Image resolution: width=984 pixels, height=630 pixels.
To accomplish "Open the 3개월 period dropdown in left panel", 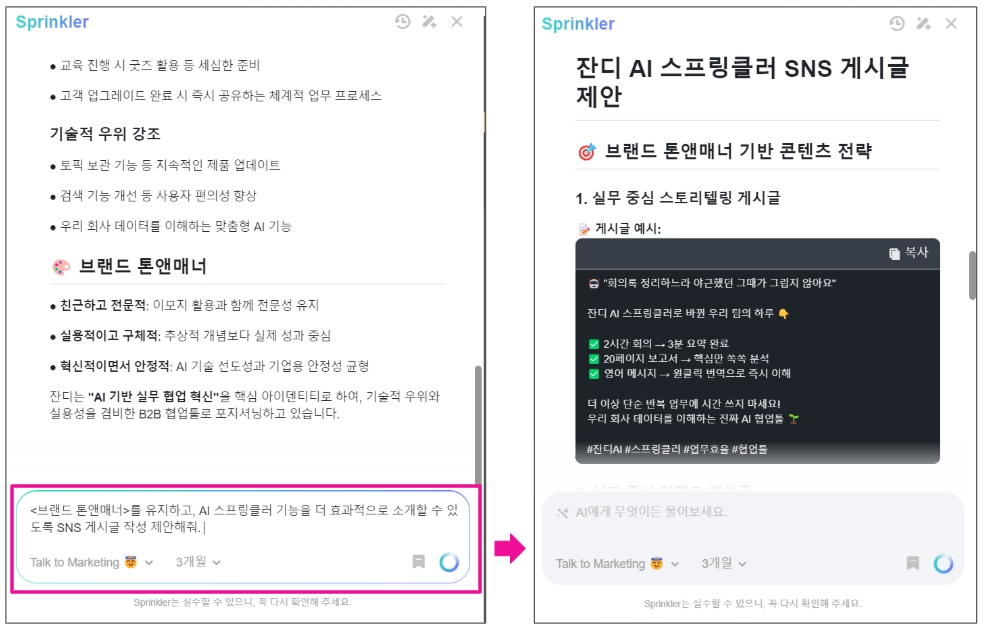I will tap(198, 562).
